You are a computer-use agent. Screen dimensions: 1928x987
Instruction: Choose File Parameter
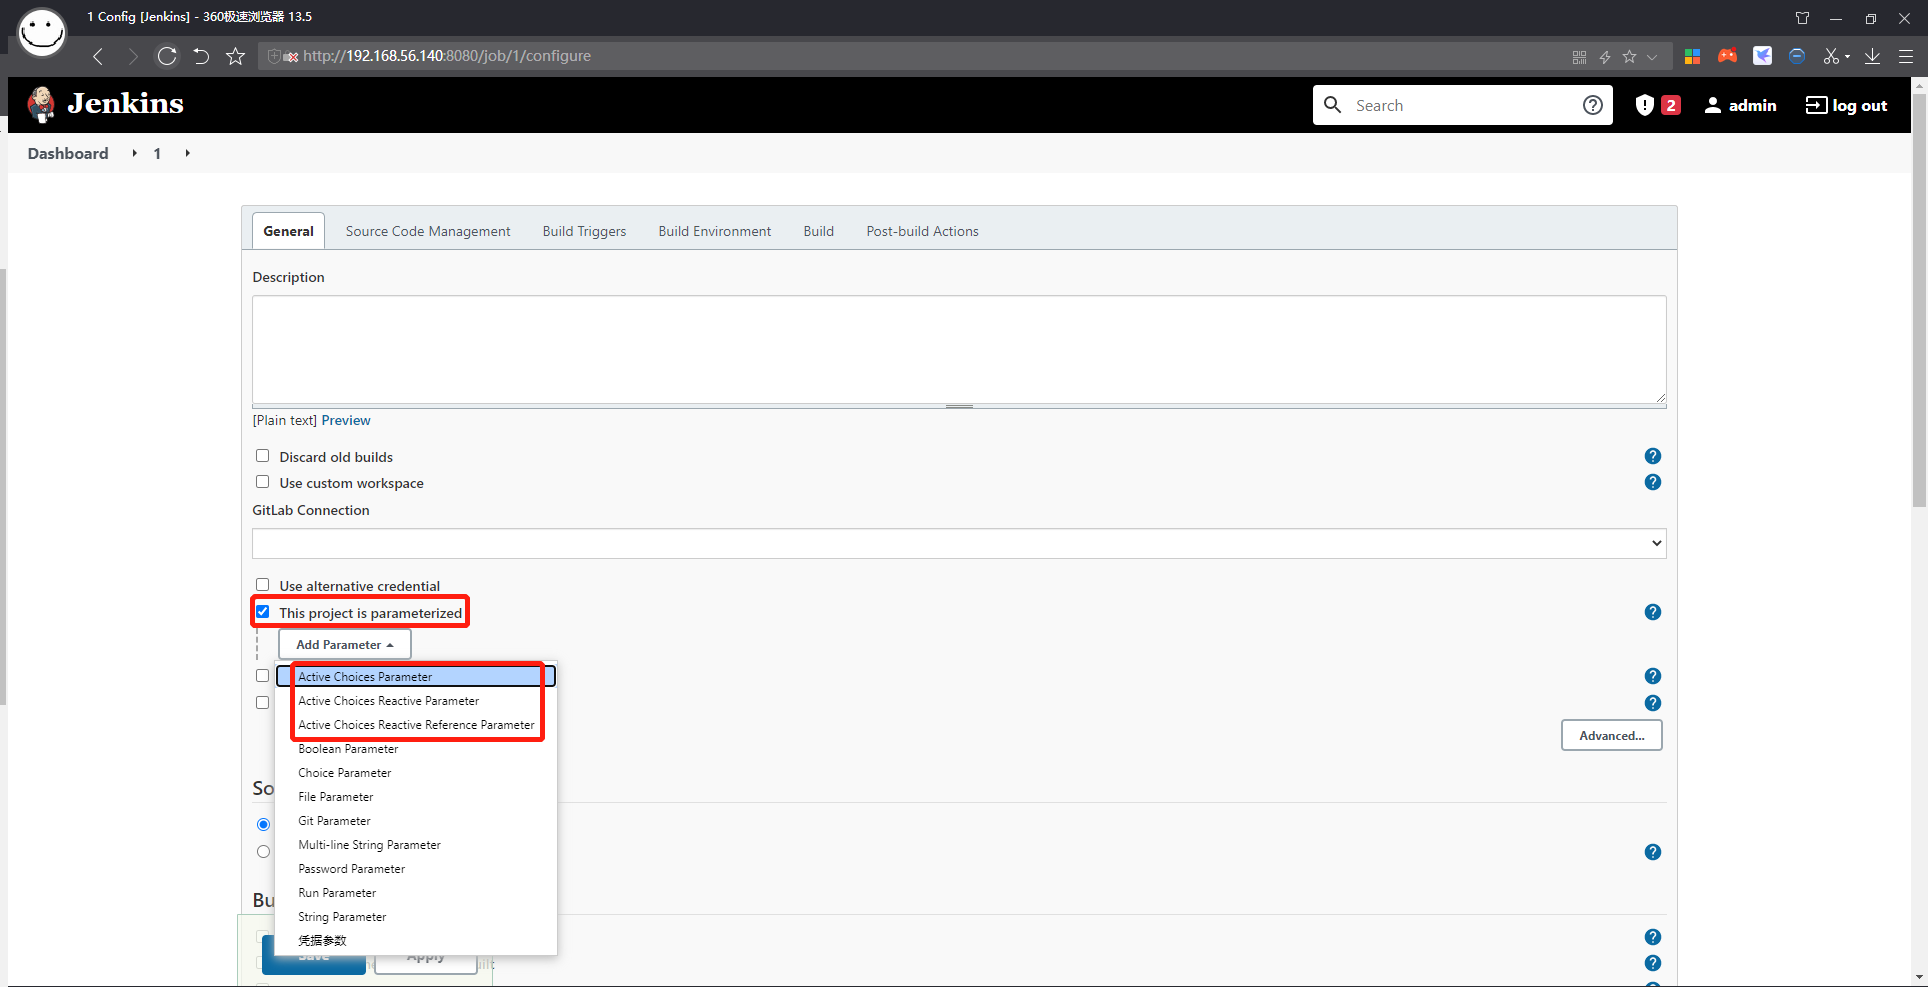(416, 797)
